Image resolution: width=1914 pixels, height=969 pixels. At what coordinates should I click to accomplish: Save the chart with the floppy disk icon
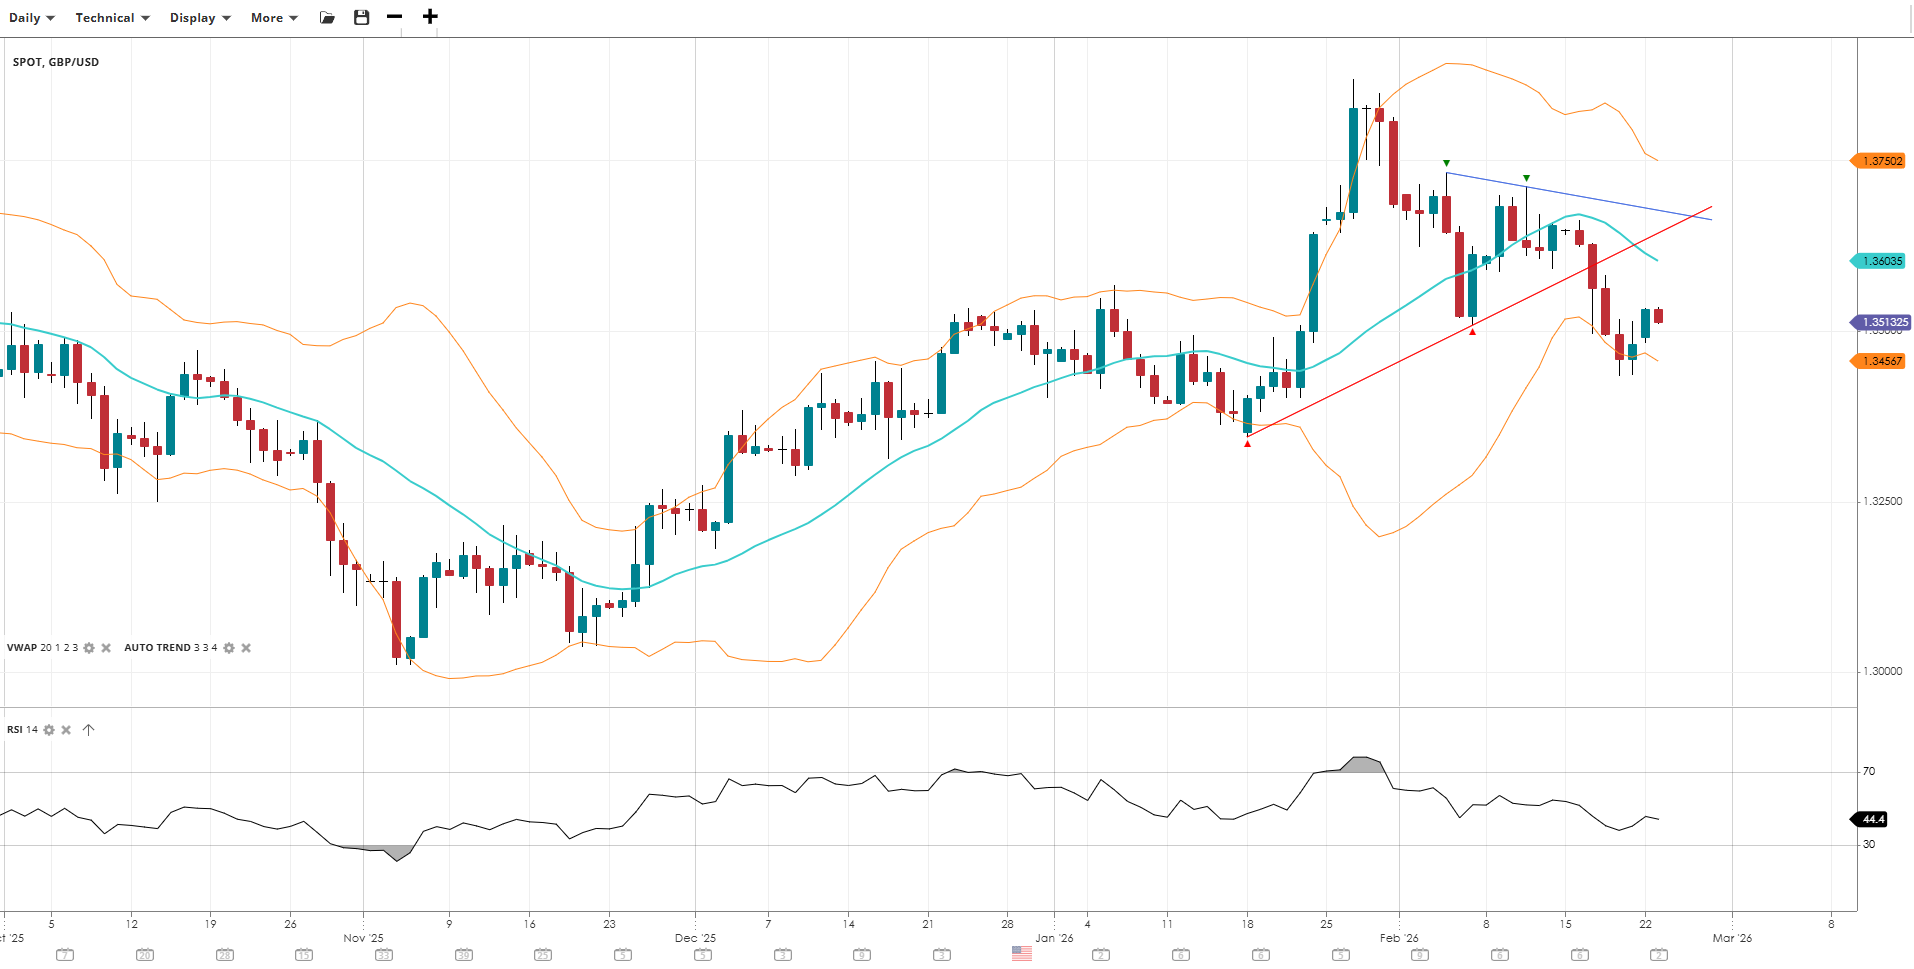tap(362, 18)
